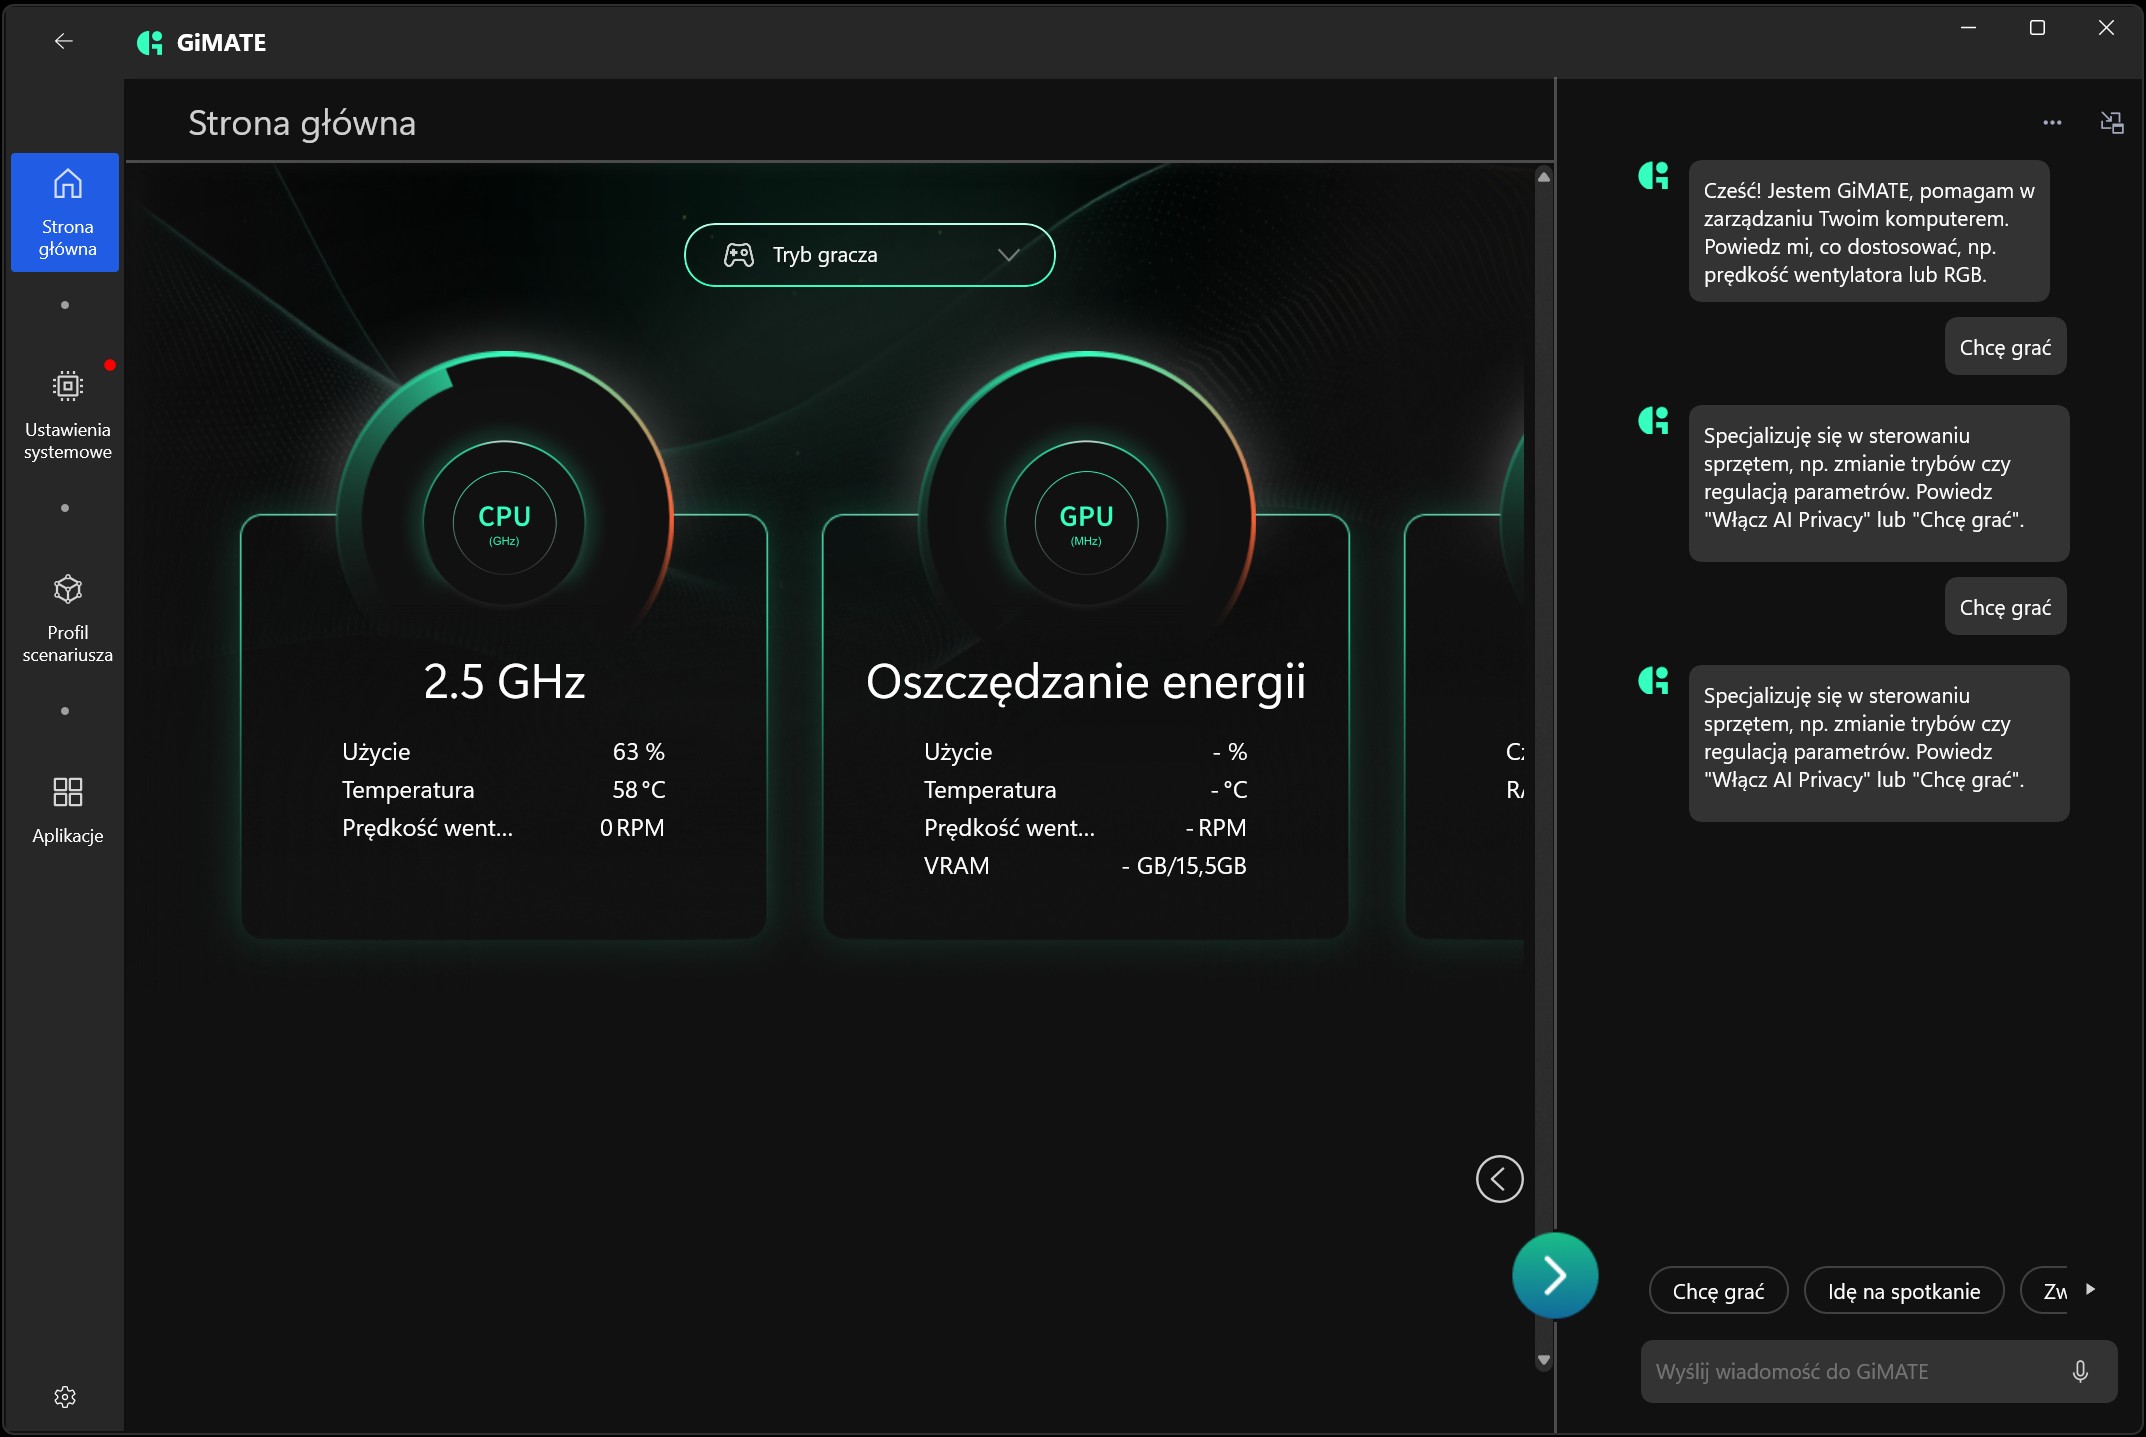This screenshot has height=1437, width=2146.
Task: Open Strona główna from the sidebar
Action: coord(66,212)
